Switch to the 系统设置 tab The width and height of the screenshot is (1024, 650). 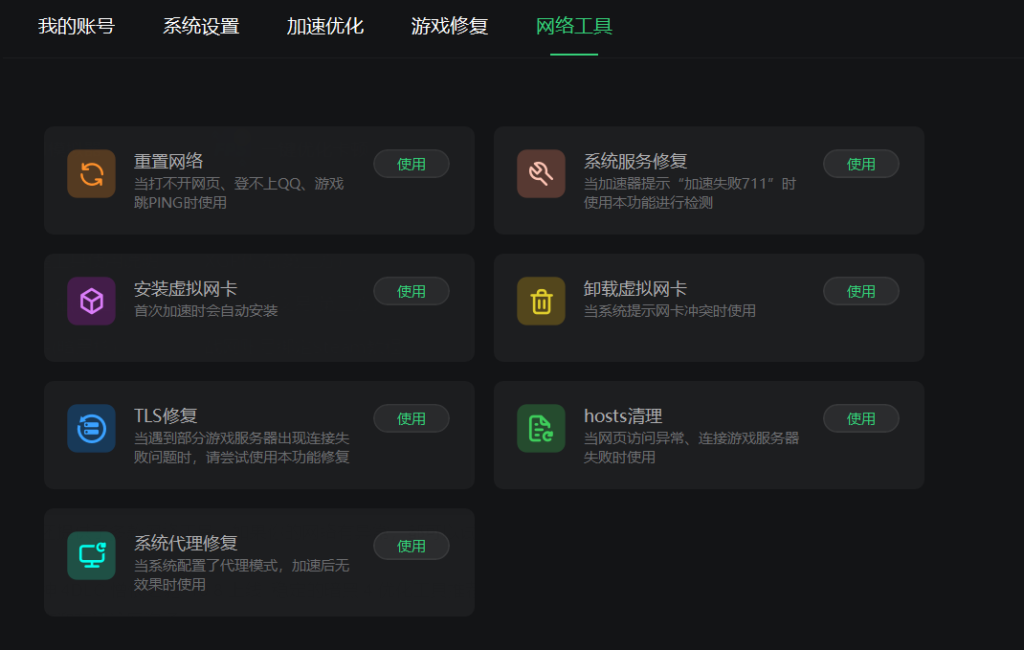[x=201, y=26]
